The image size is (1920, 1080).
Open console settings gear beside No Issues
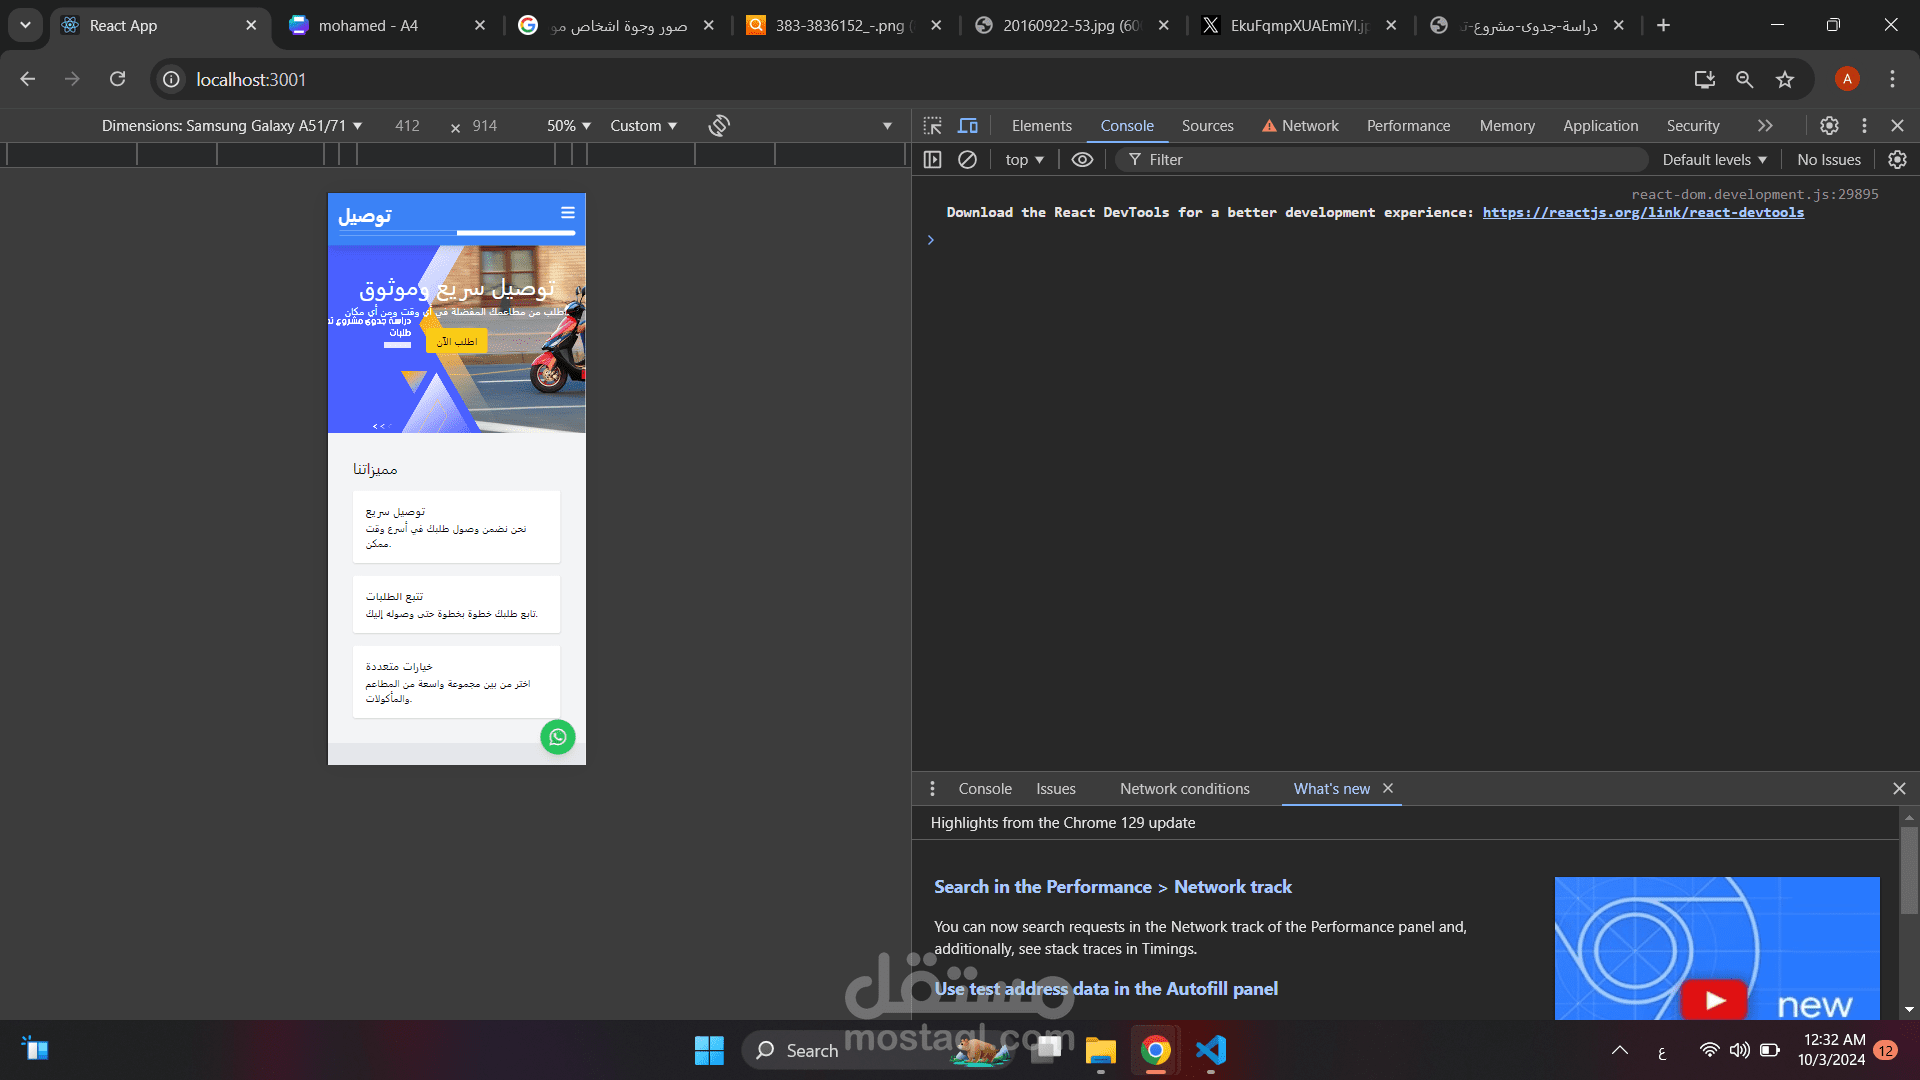point(1897,160)
